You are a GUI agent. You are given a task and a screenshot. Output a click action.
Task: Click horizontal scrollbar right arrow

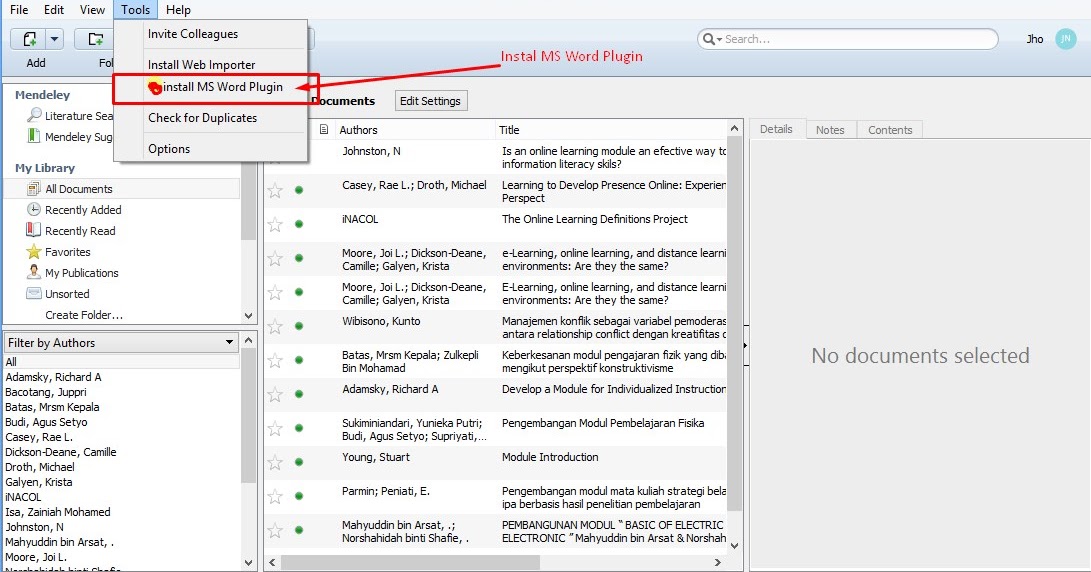click(717, 562)
